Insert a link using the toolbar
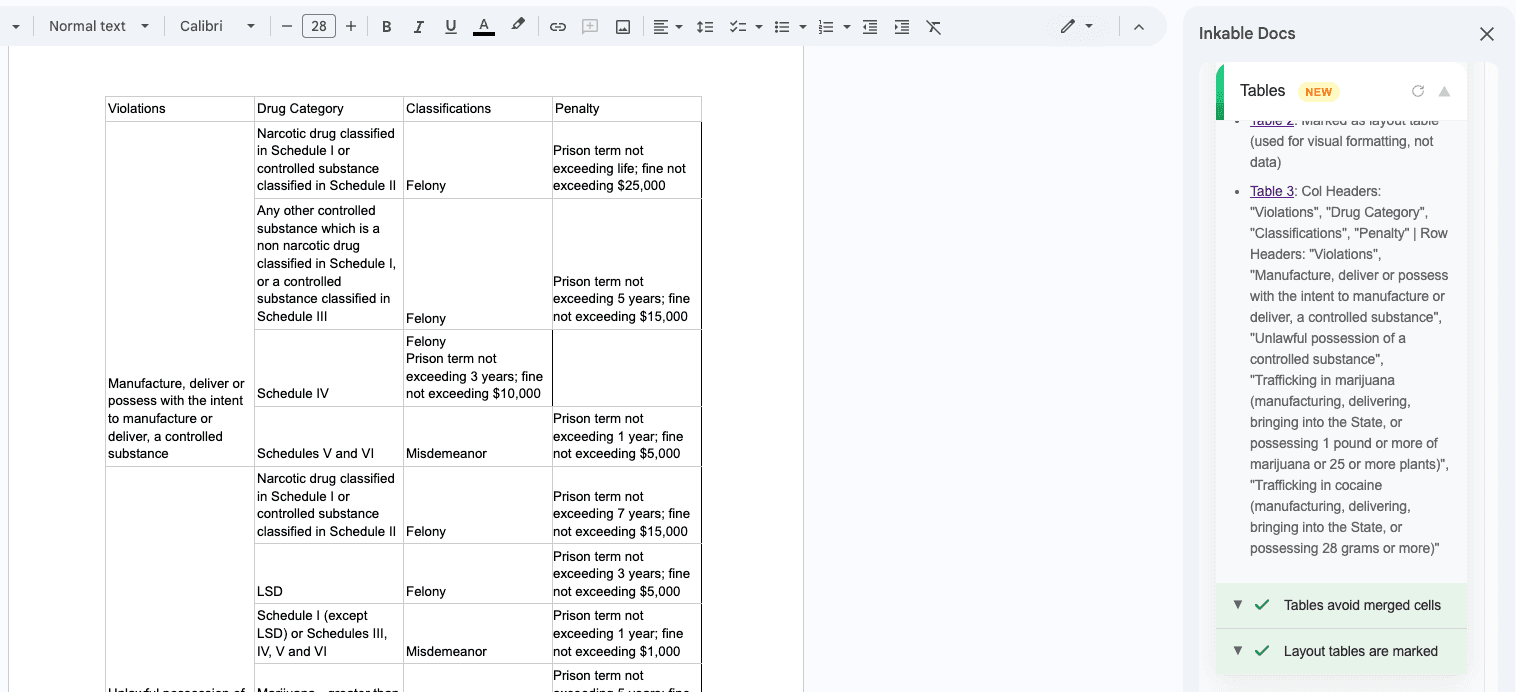The image size is (1516, 692). point(557,27)
